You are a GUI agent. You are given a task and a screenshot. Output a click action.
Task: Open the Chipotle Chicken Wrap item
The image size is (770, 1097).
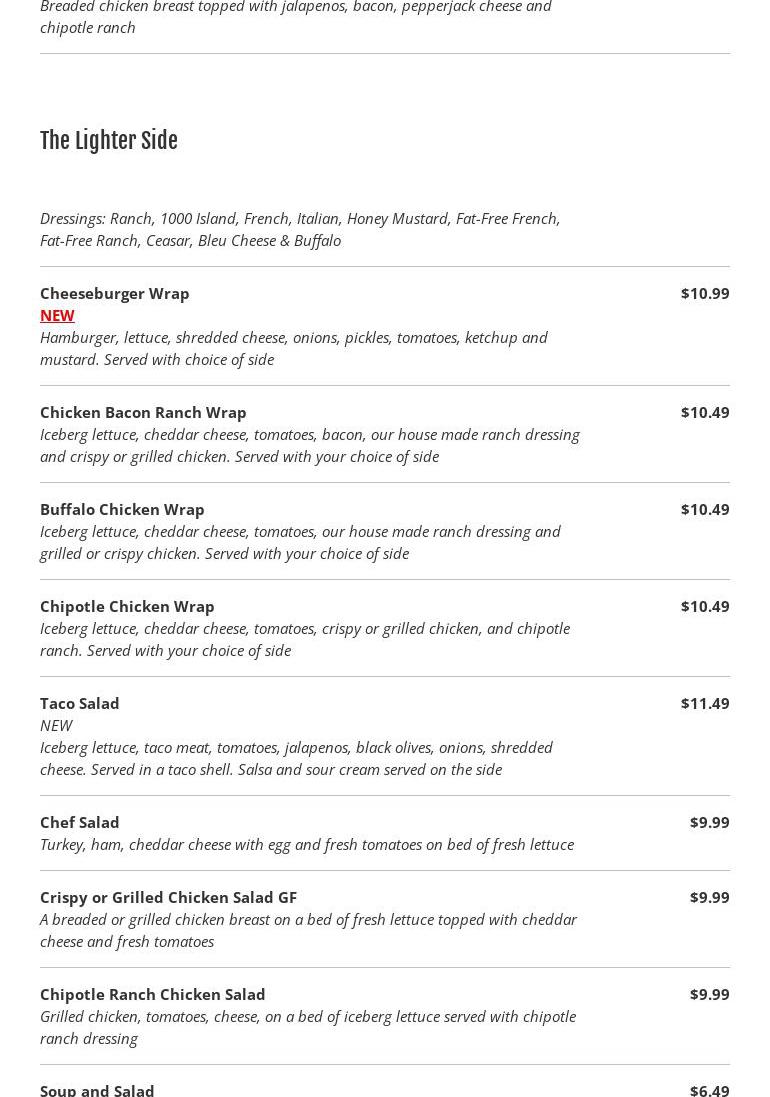(x=127, y=606)
